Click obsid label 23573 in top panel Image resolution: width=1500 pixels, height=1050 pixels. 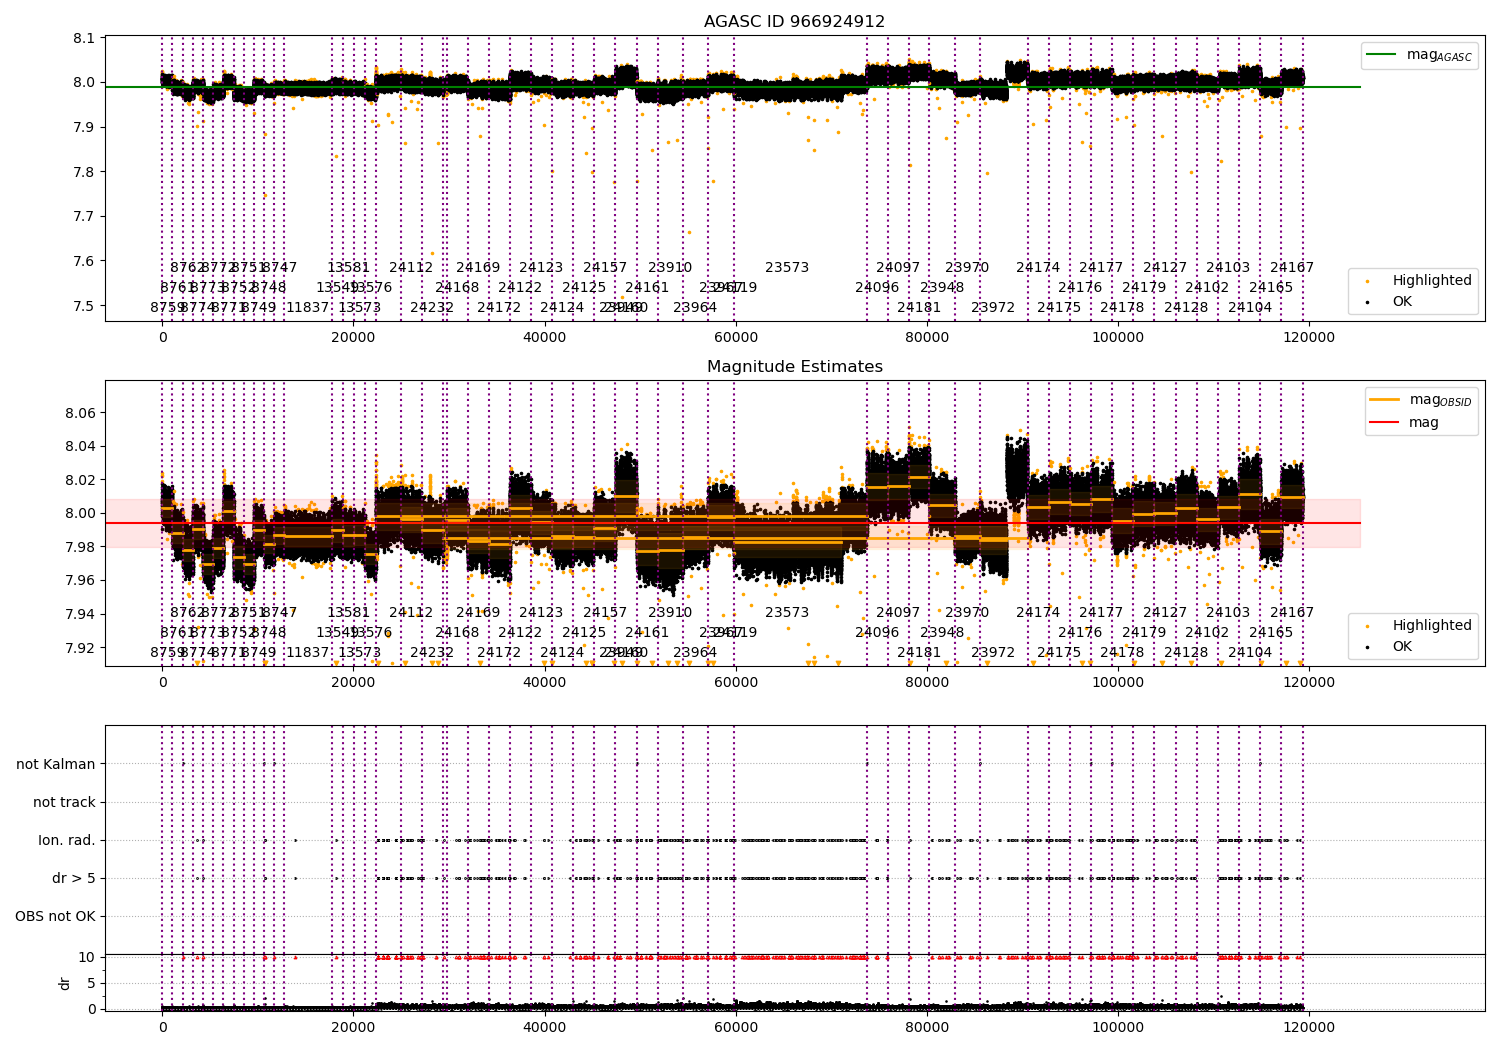tap(787, 268)
